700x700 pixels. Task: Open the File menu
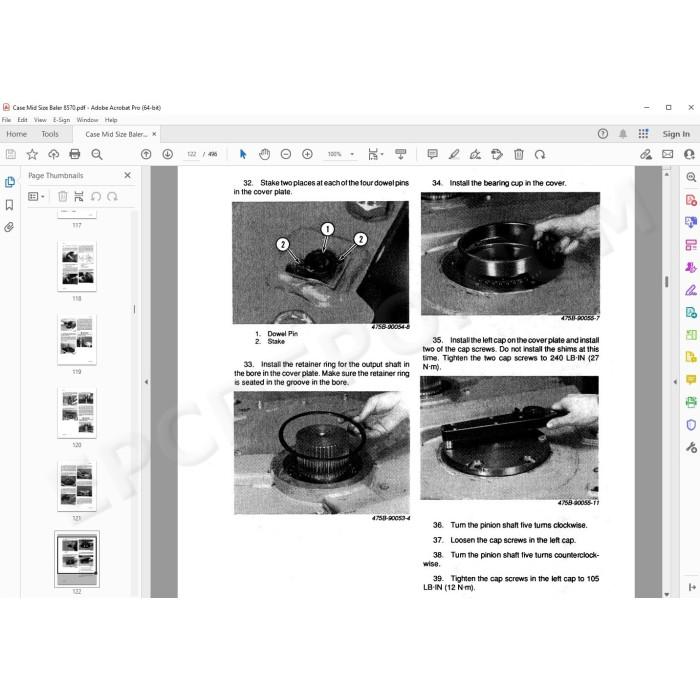[6, 120]
